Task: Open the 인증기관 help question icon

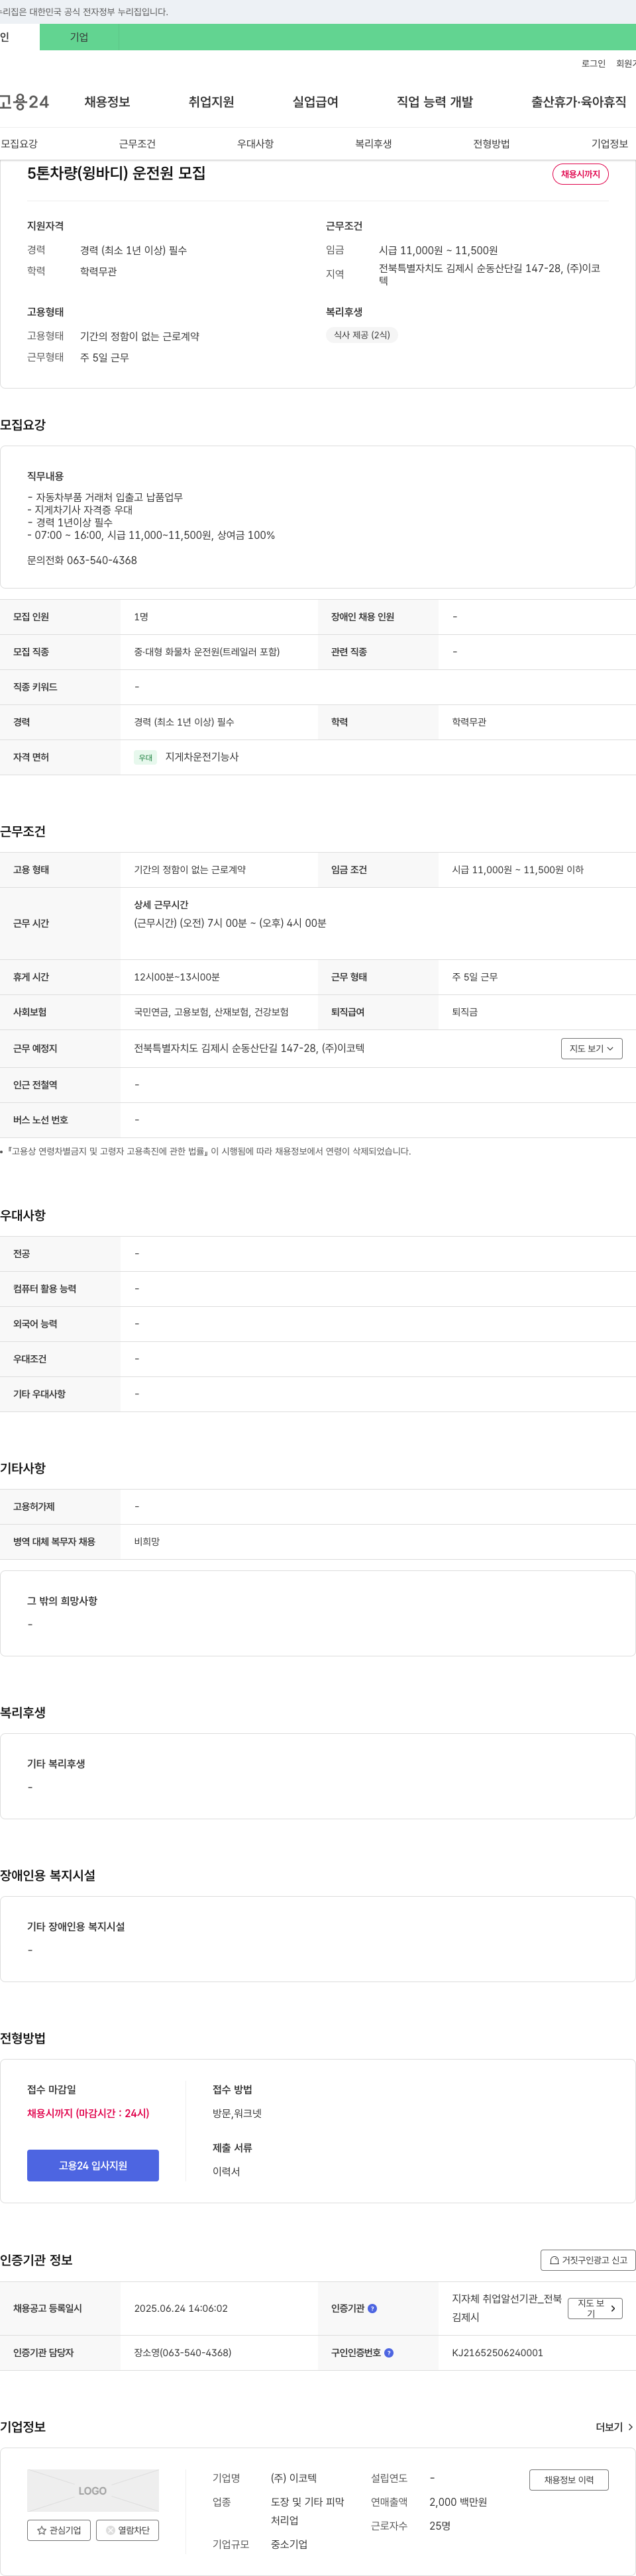Action: pyautogui.click(x=372, y=2308)
